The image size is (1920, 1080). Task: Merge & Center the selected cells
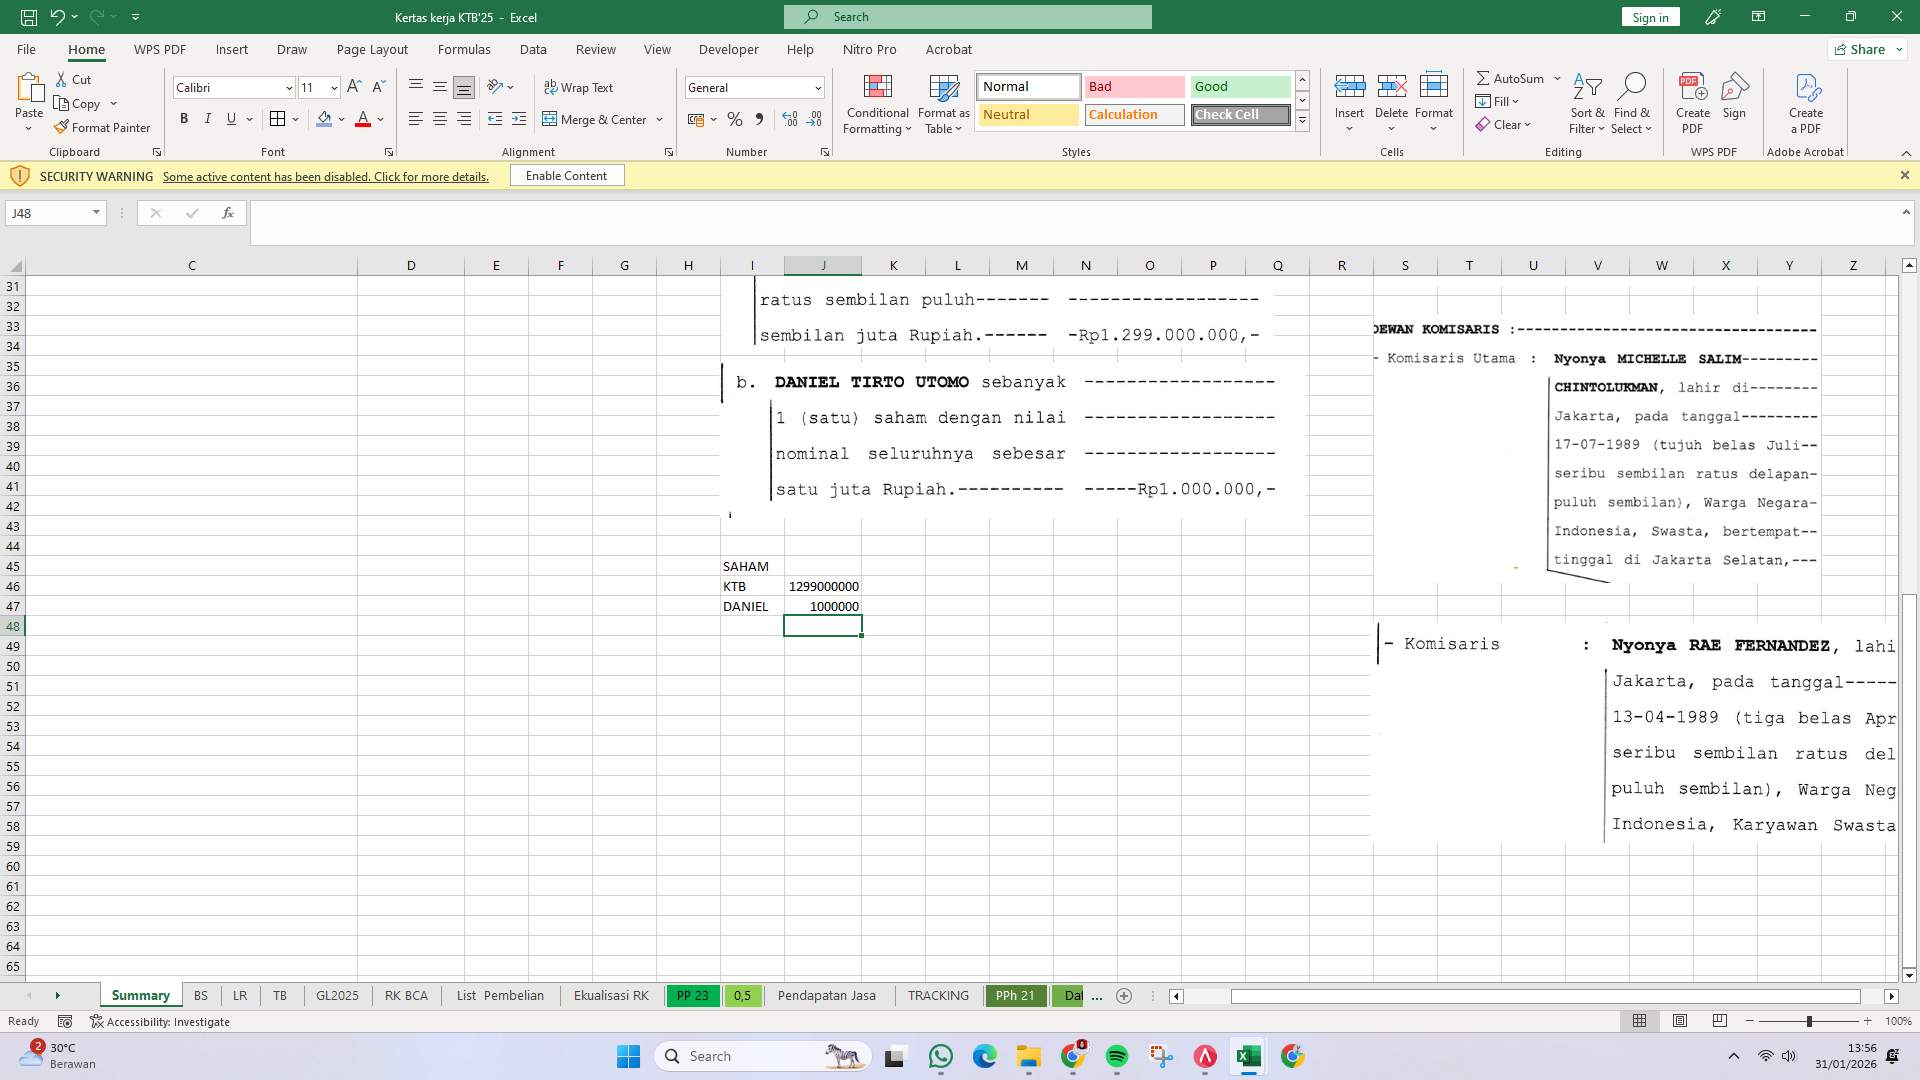click(x=597, y=119)
